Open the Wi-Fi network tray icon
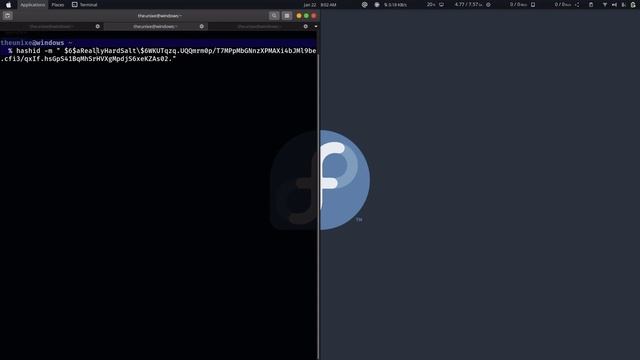The height and width of the screenshot is (360, 640). pyautogui.click(x=605, y=5)
